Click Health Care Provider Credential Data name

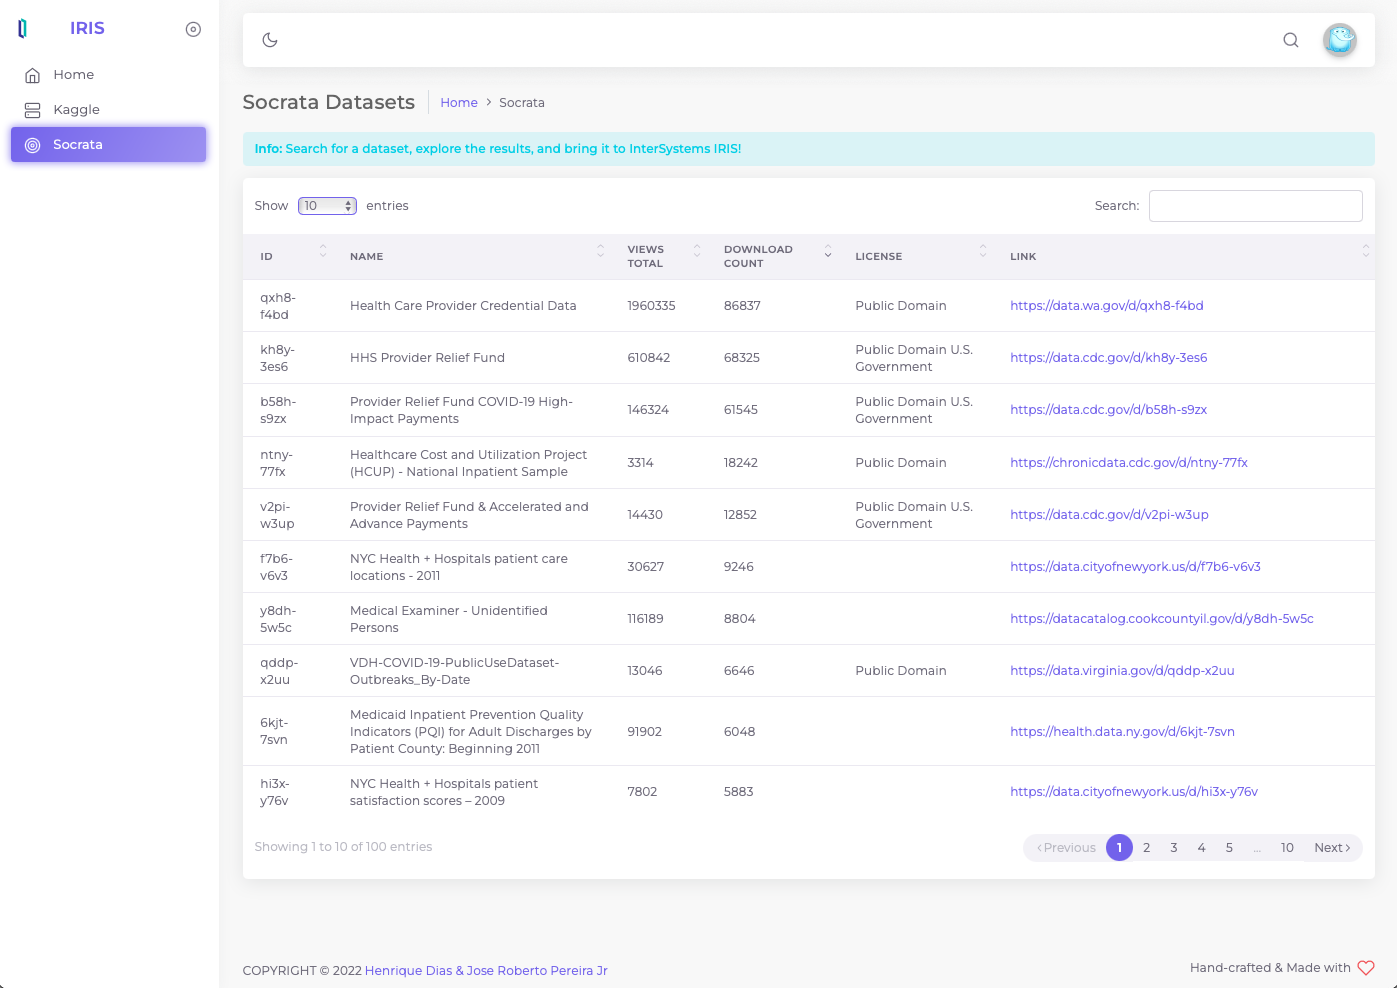tap(463, 306)
